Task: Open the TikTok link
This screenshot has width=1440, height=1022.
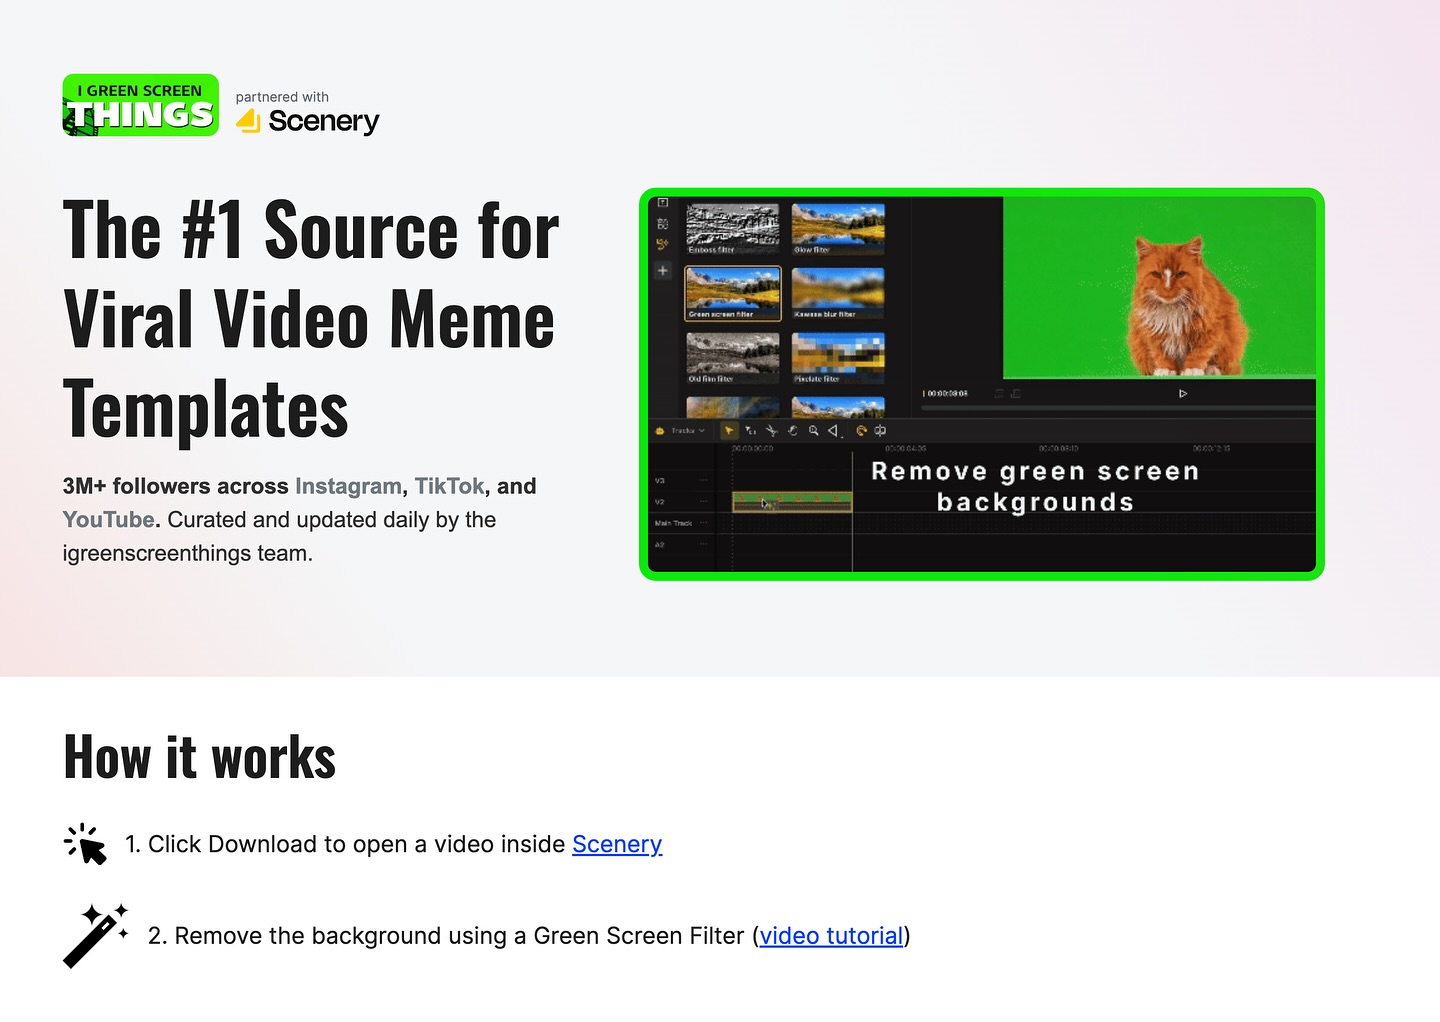Action: point(449,486)
